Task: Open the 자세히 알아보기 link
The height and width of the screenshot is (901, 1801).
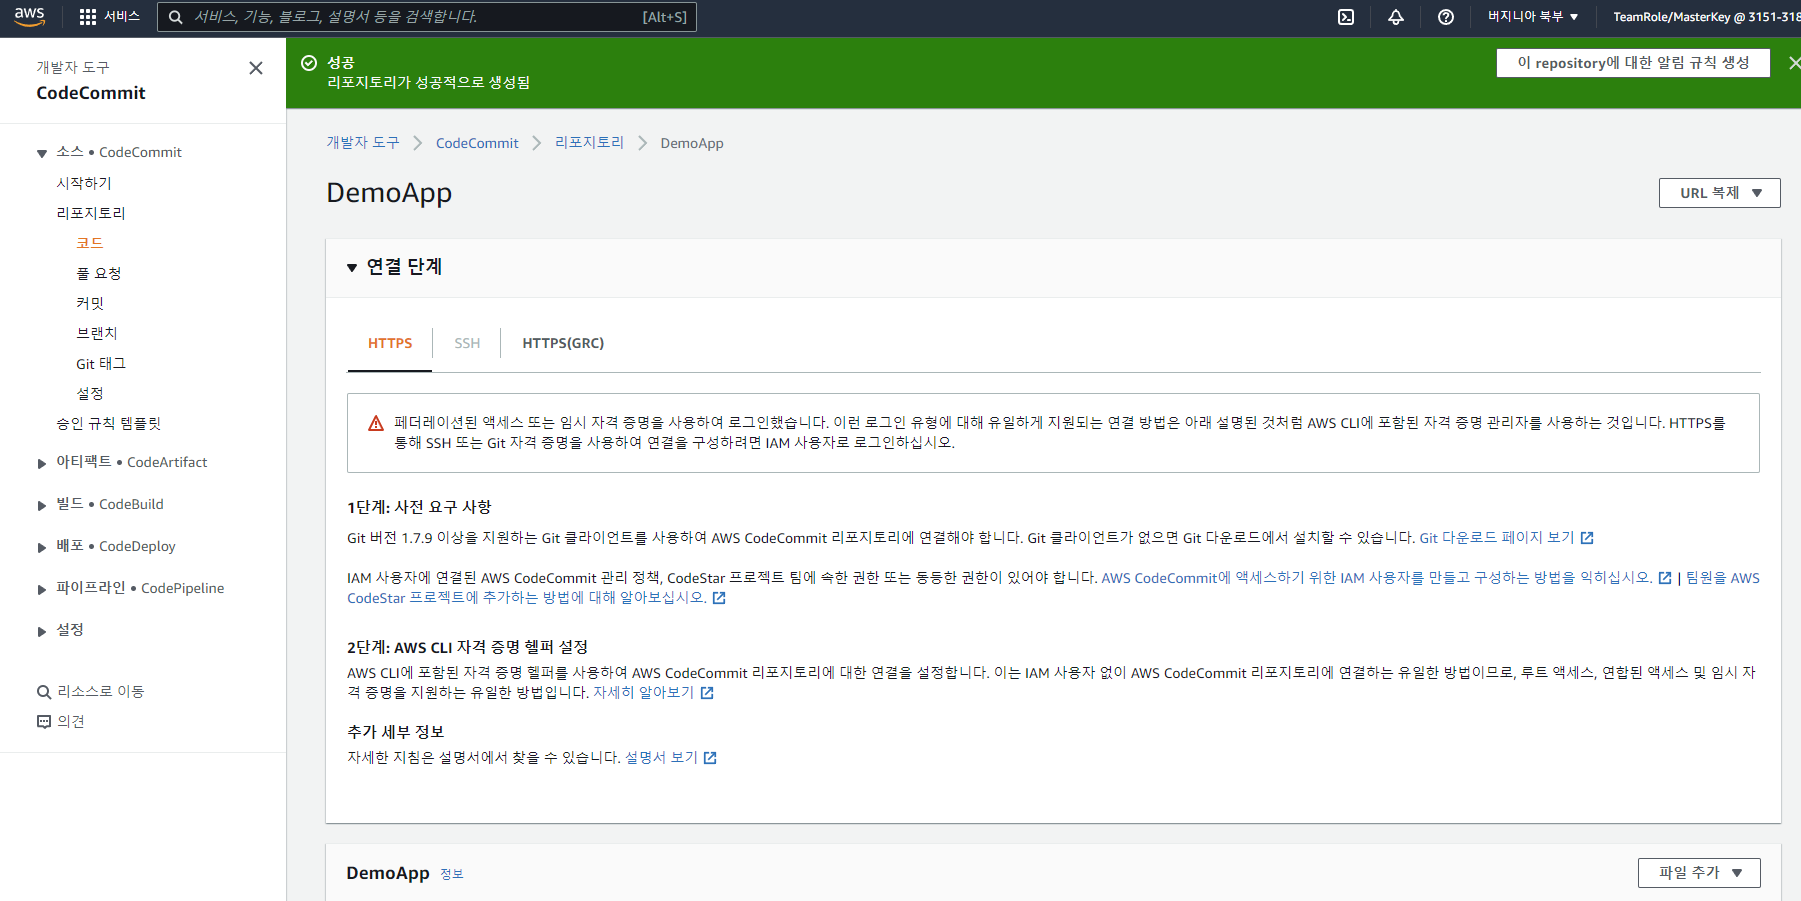Action: pyautogui.click(x=643, y=693)
